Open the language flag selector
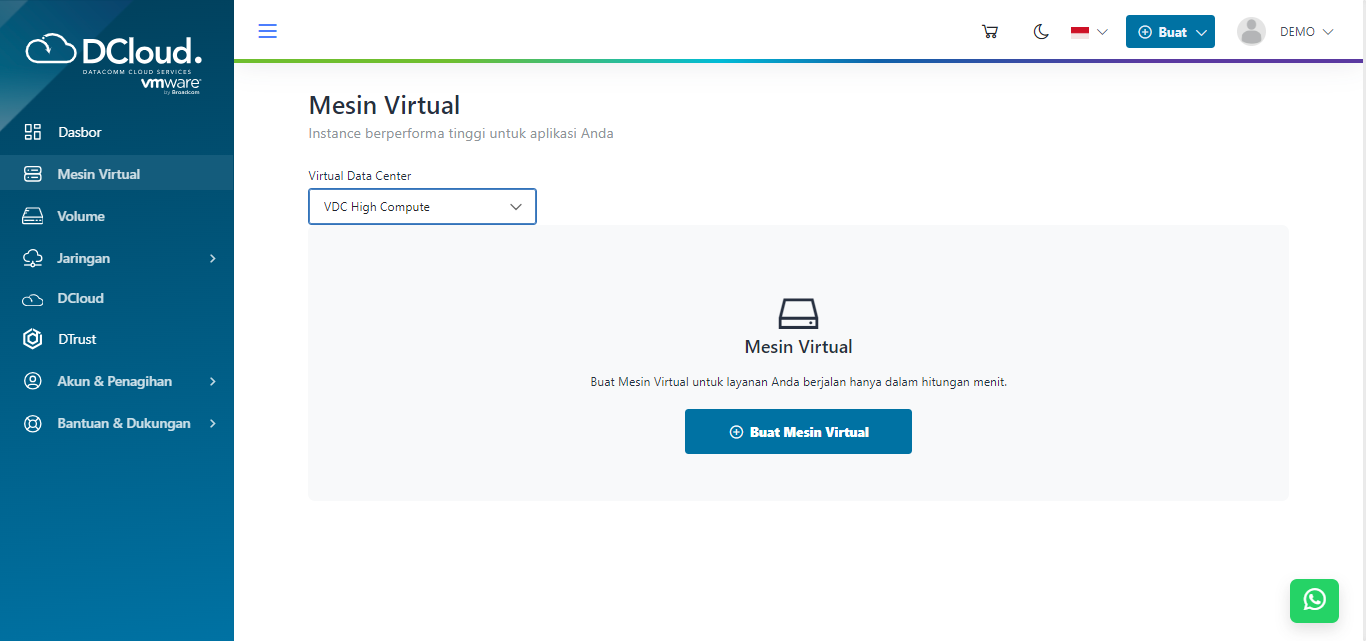 [1088, 31]
